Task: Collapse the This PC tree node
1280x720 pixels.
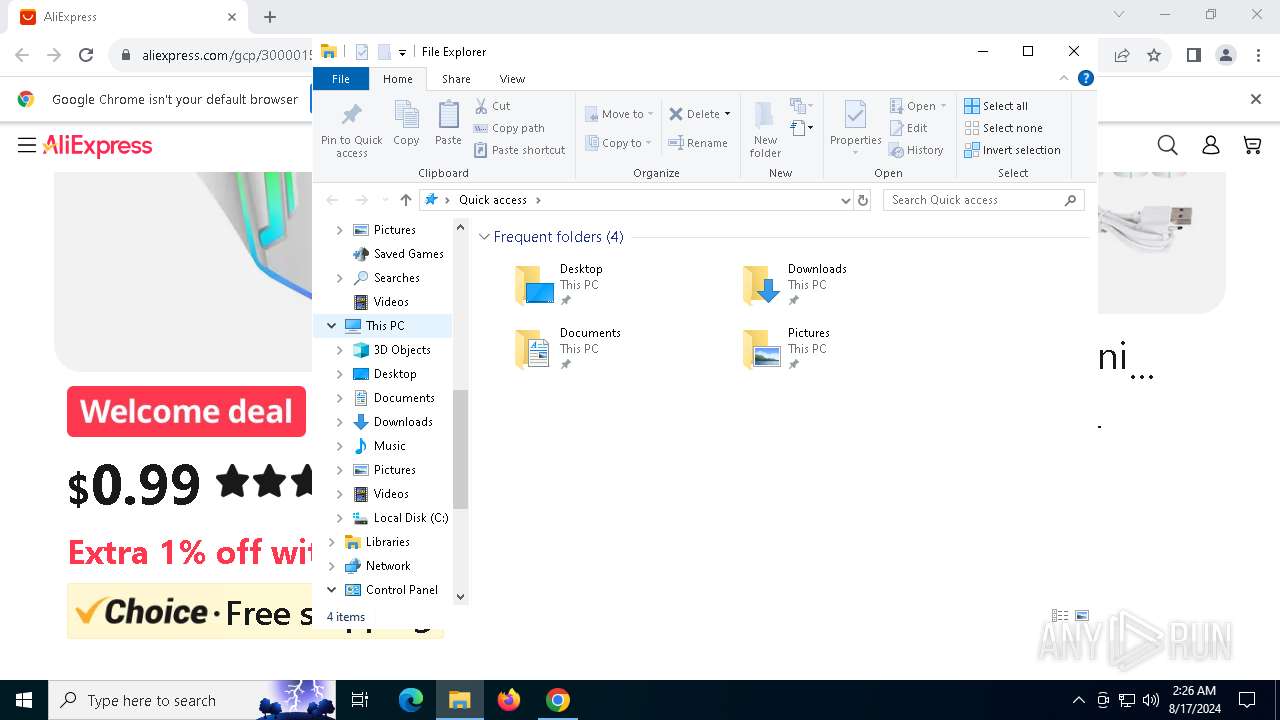Action: tap(331, 326)
